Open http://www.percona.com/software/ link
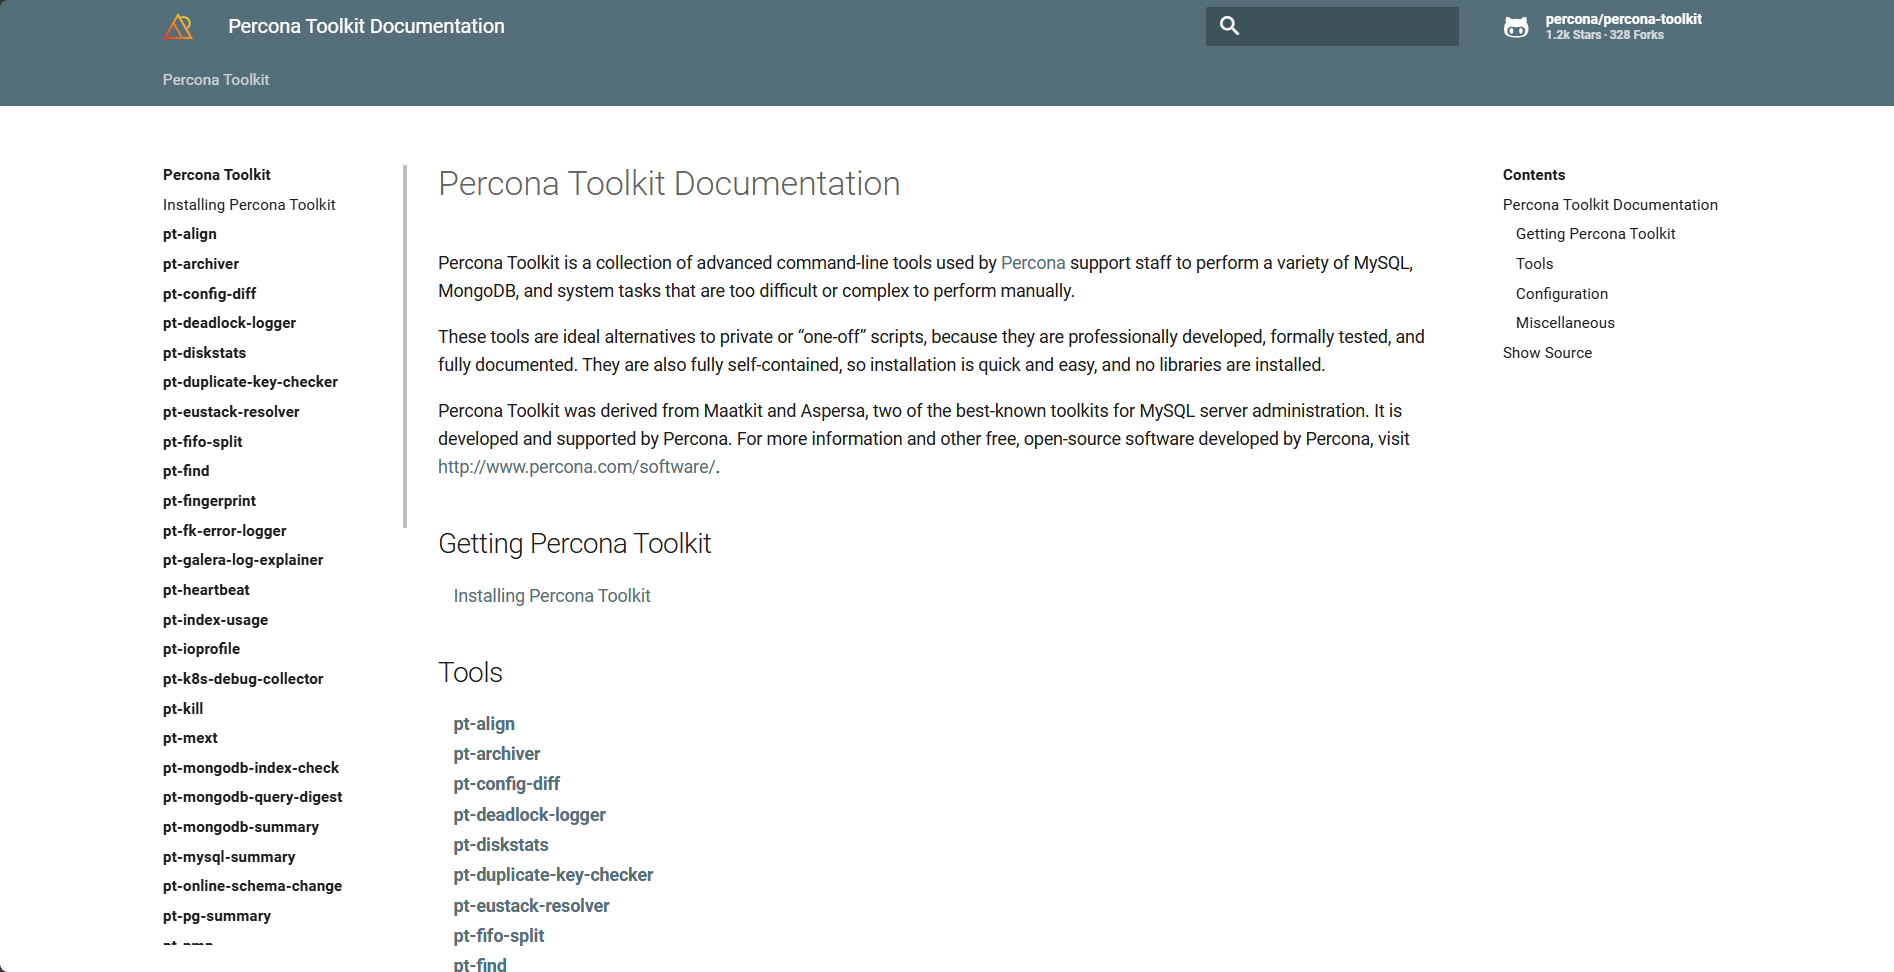Viewport: 1894px width, 972px height. (x=576, y=467)
